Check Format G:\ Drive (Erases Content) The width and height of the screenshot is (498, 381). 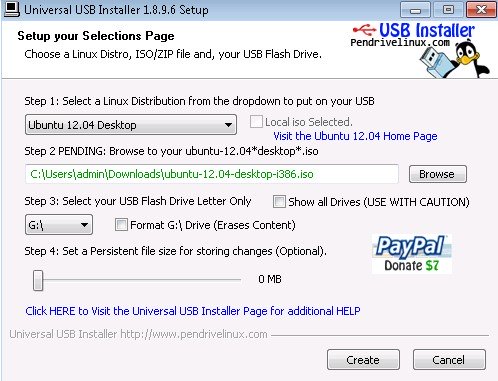pyautogui.click(x=121, y=225)
